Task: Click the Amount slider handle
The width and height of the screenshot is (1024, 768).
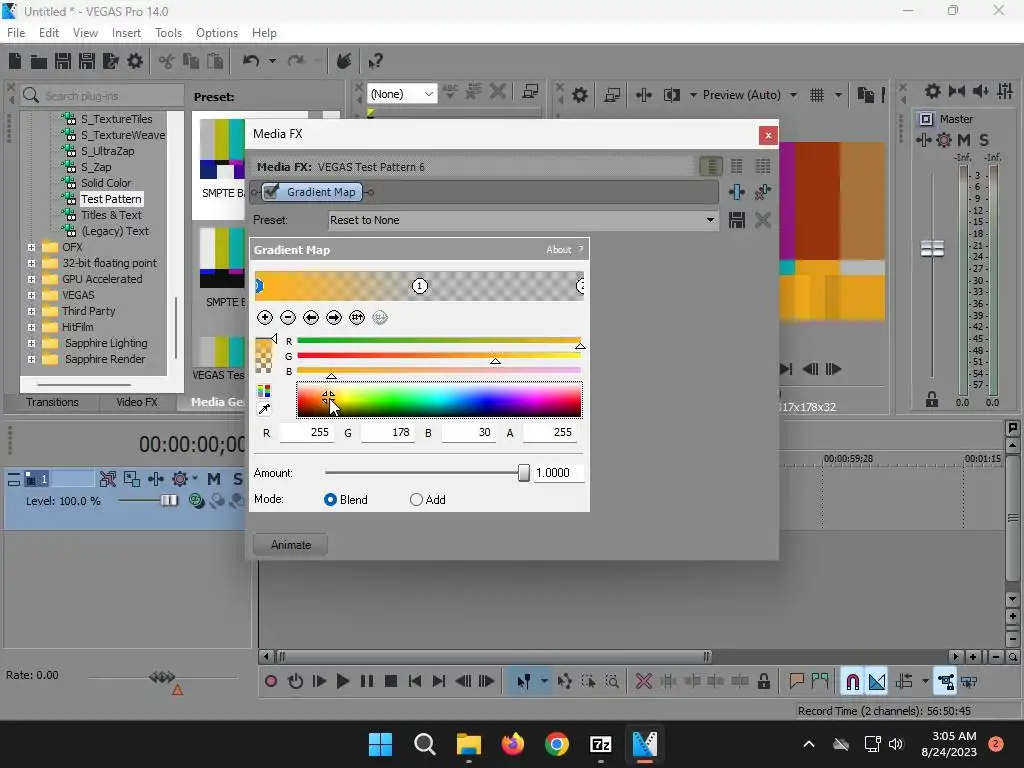Action: [524, 473]
